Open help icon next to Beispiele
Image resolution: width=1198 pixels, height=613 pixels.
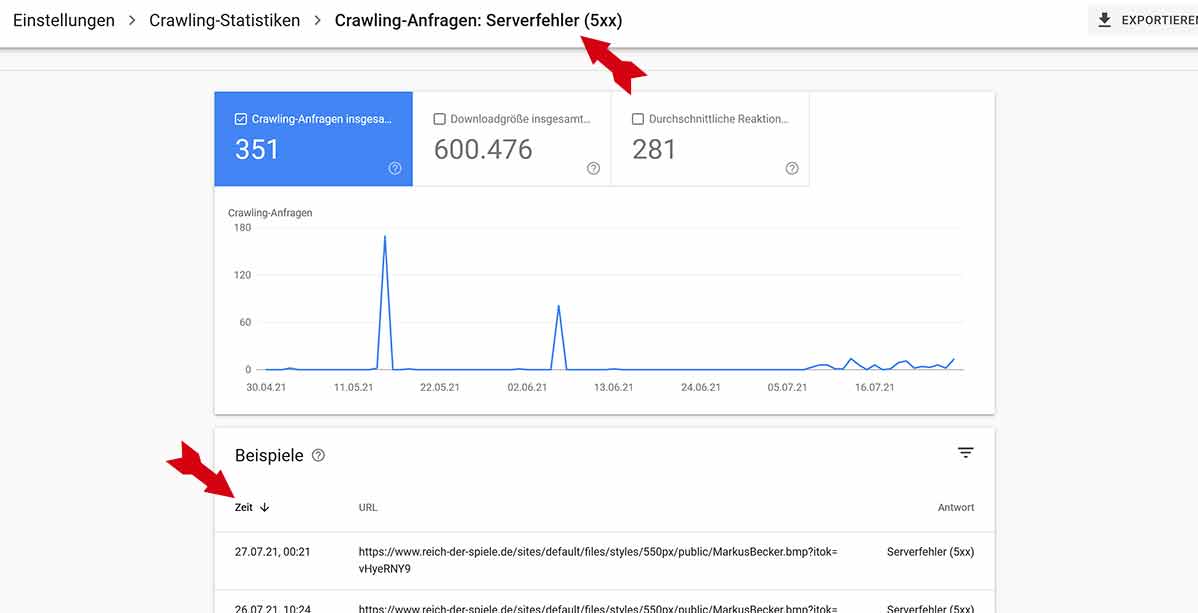coord(319,456)
